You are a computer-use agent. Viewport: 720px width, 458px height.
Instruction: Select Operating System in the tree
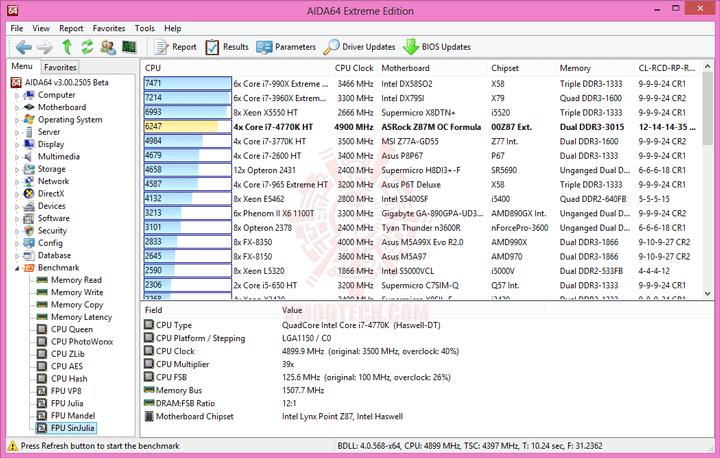[x=70, y=119]
